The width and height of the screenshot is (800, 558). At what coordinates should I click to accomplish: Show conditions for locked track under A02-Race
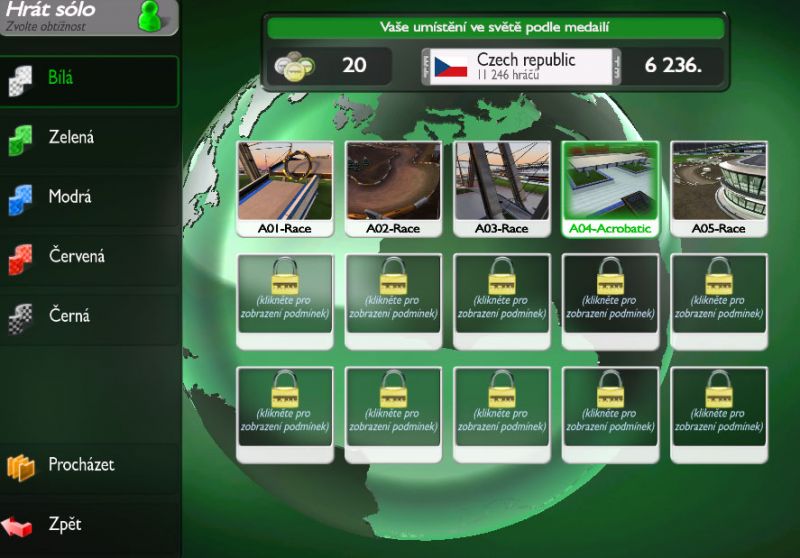tap(393, 302)
